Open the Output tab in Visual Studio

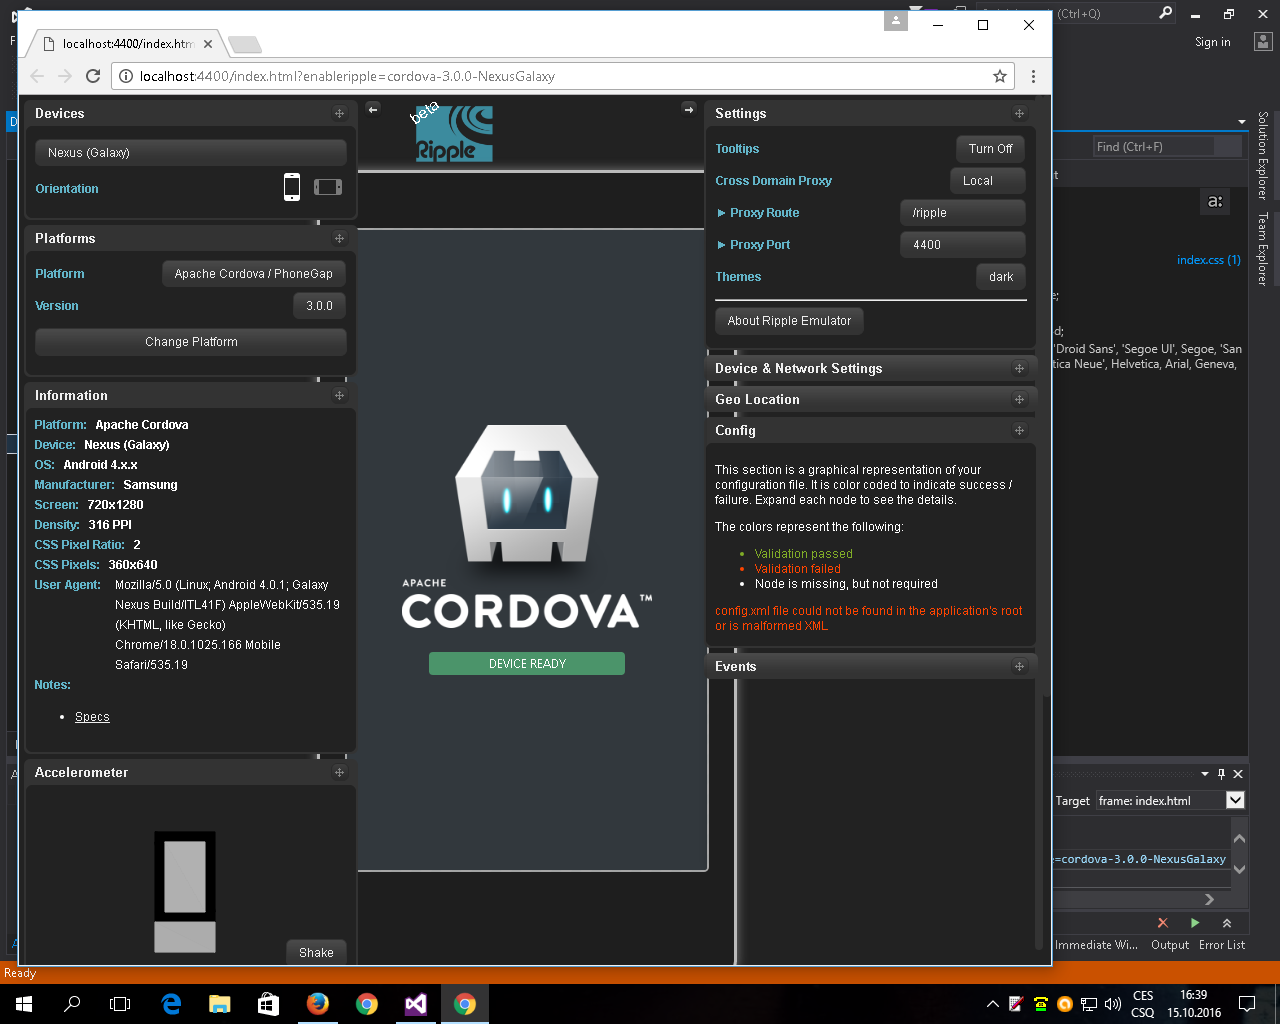pyautogui.click(x=1170, y=945)
